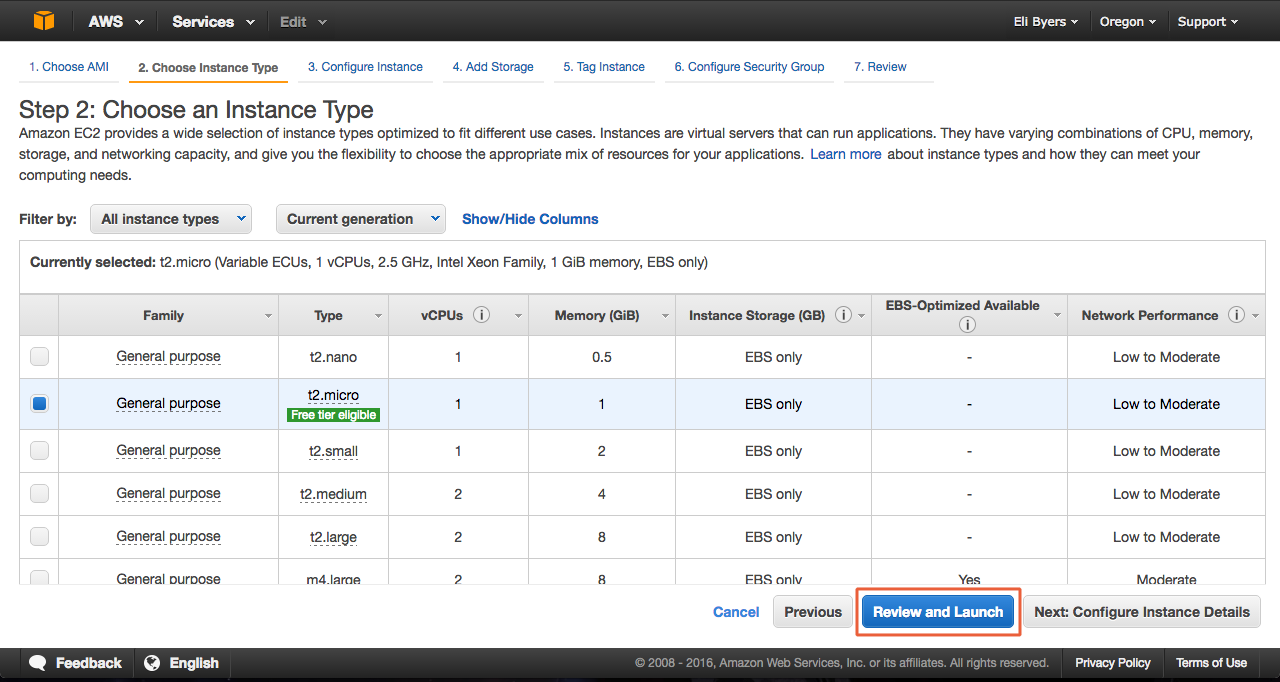Select the 2. Choose Instance Type tab
The width and height of the screenshot is (1280, 682).
(x=208, y=68)
